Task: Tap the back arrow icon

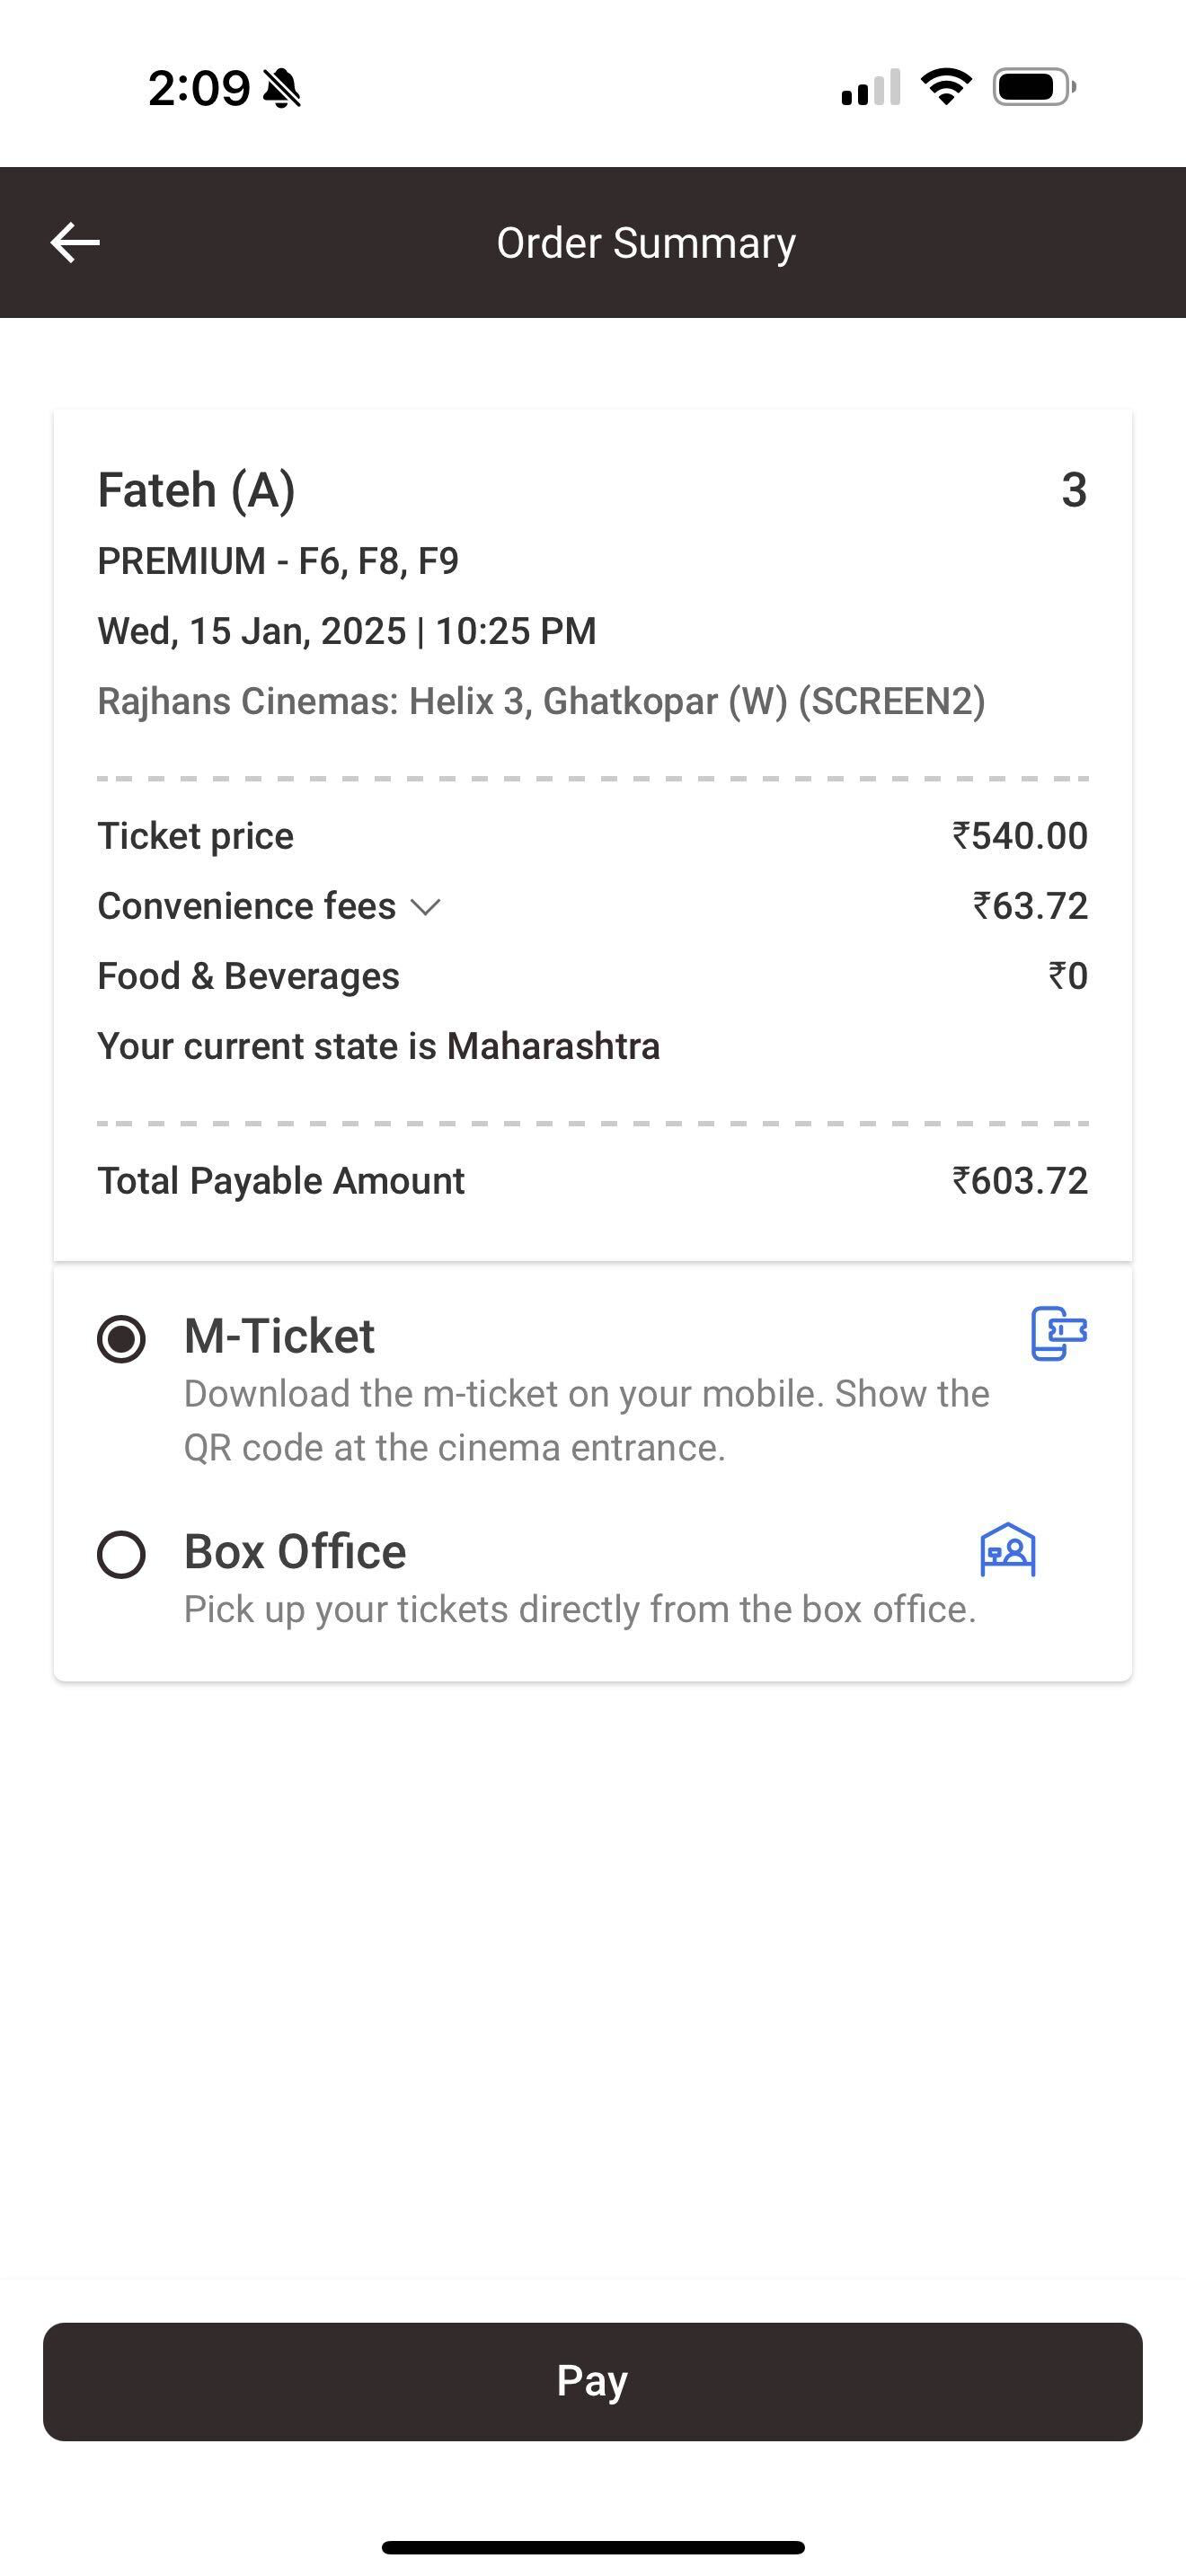Action: (x=75, y=243)
